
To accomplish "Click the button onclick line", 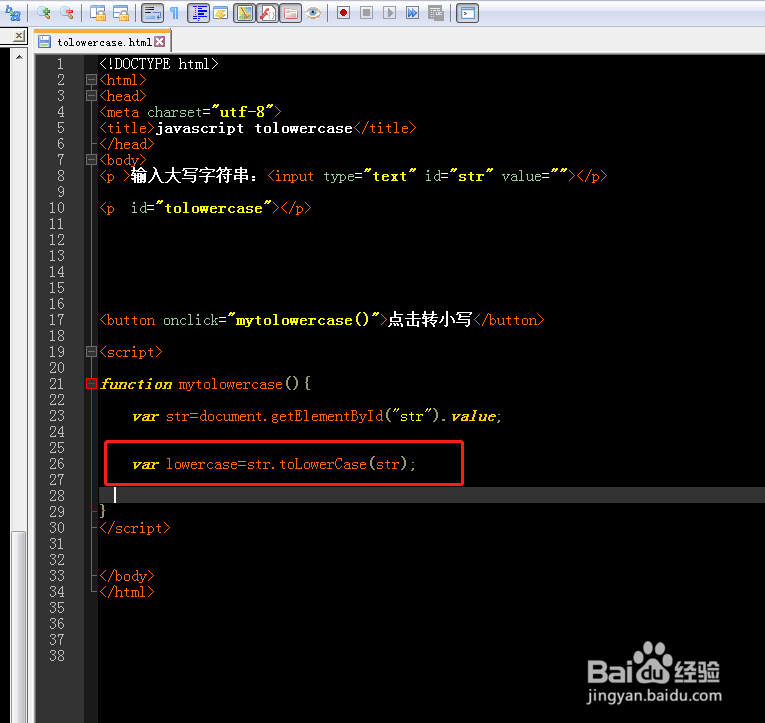I will coord(322,320).
